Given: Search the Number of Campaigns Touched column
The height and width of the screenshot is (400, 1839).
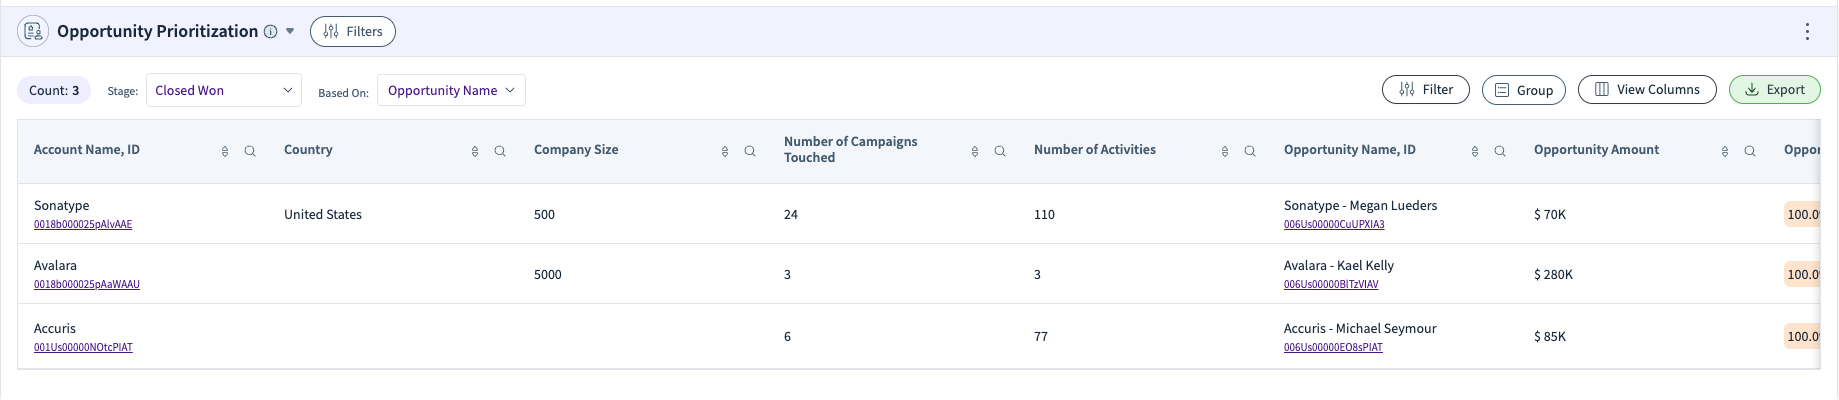Looking at the screenshot, I should (1000, 151).
